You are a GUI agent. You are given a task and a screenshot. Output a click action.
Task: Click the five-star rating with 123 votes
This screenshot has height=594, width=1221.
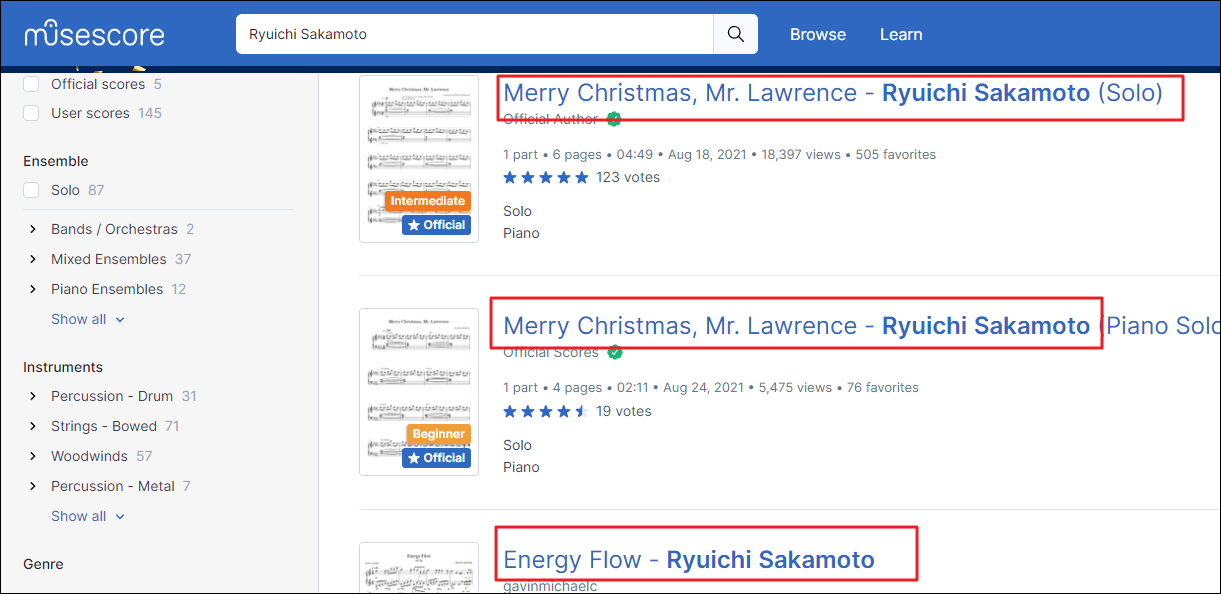pyautogui.click(x=546, y=177)
